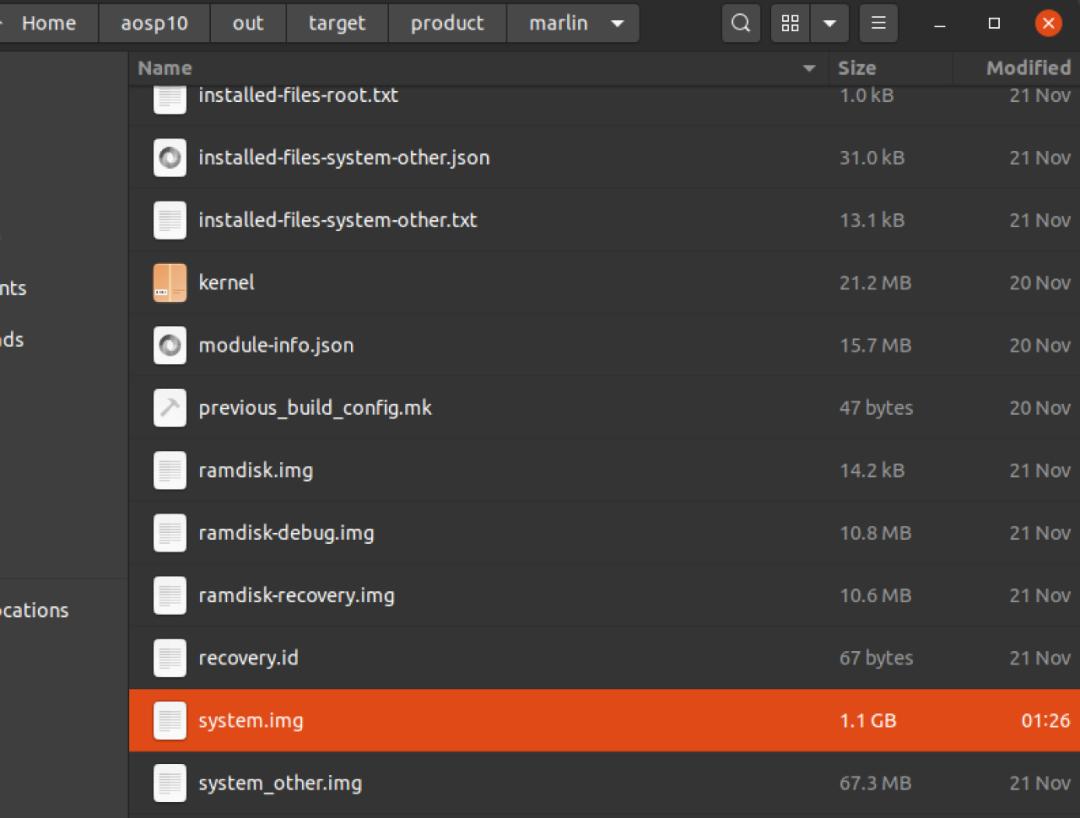Screen dimensions: 1080x818
Task: Click the previous_build_config.mk hammer icon
Action: 170,408
